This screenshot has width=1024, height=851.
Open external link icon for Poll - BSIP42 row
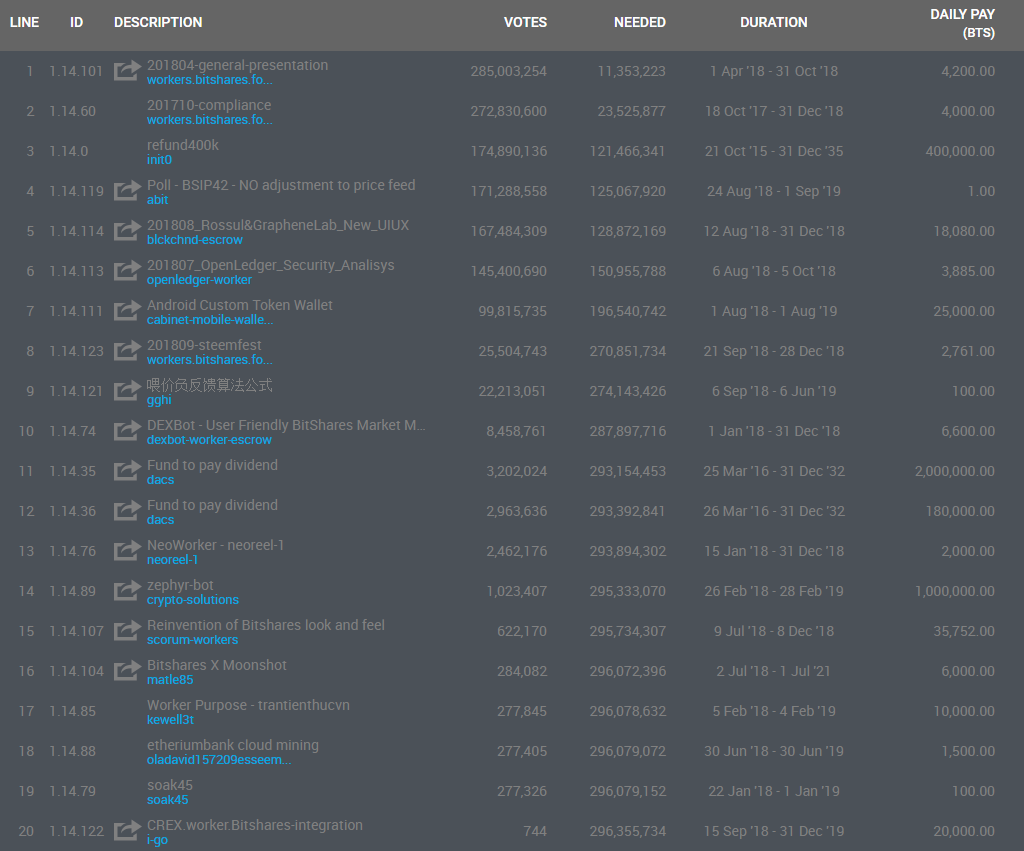pyautogui.click(x=127, y=190)
